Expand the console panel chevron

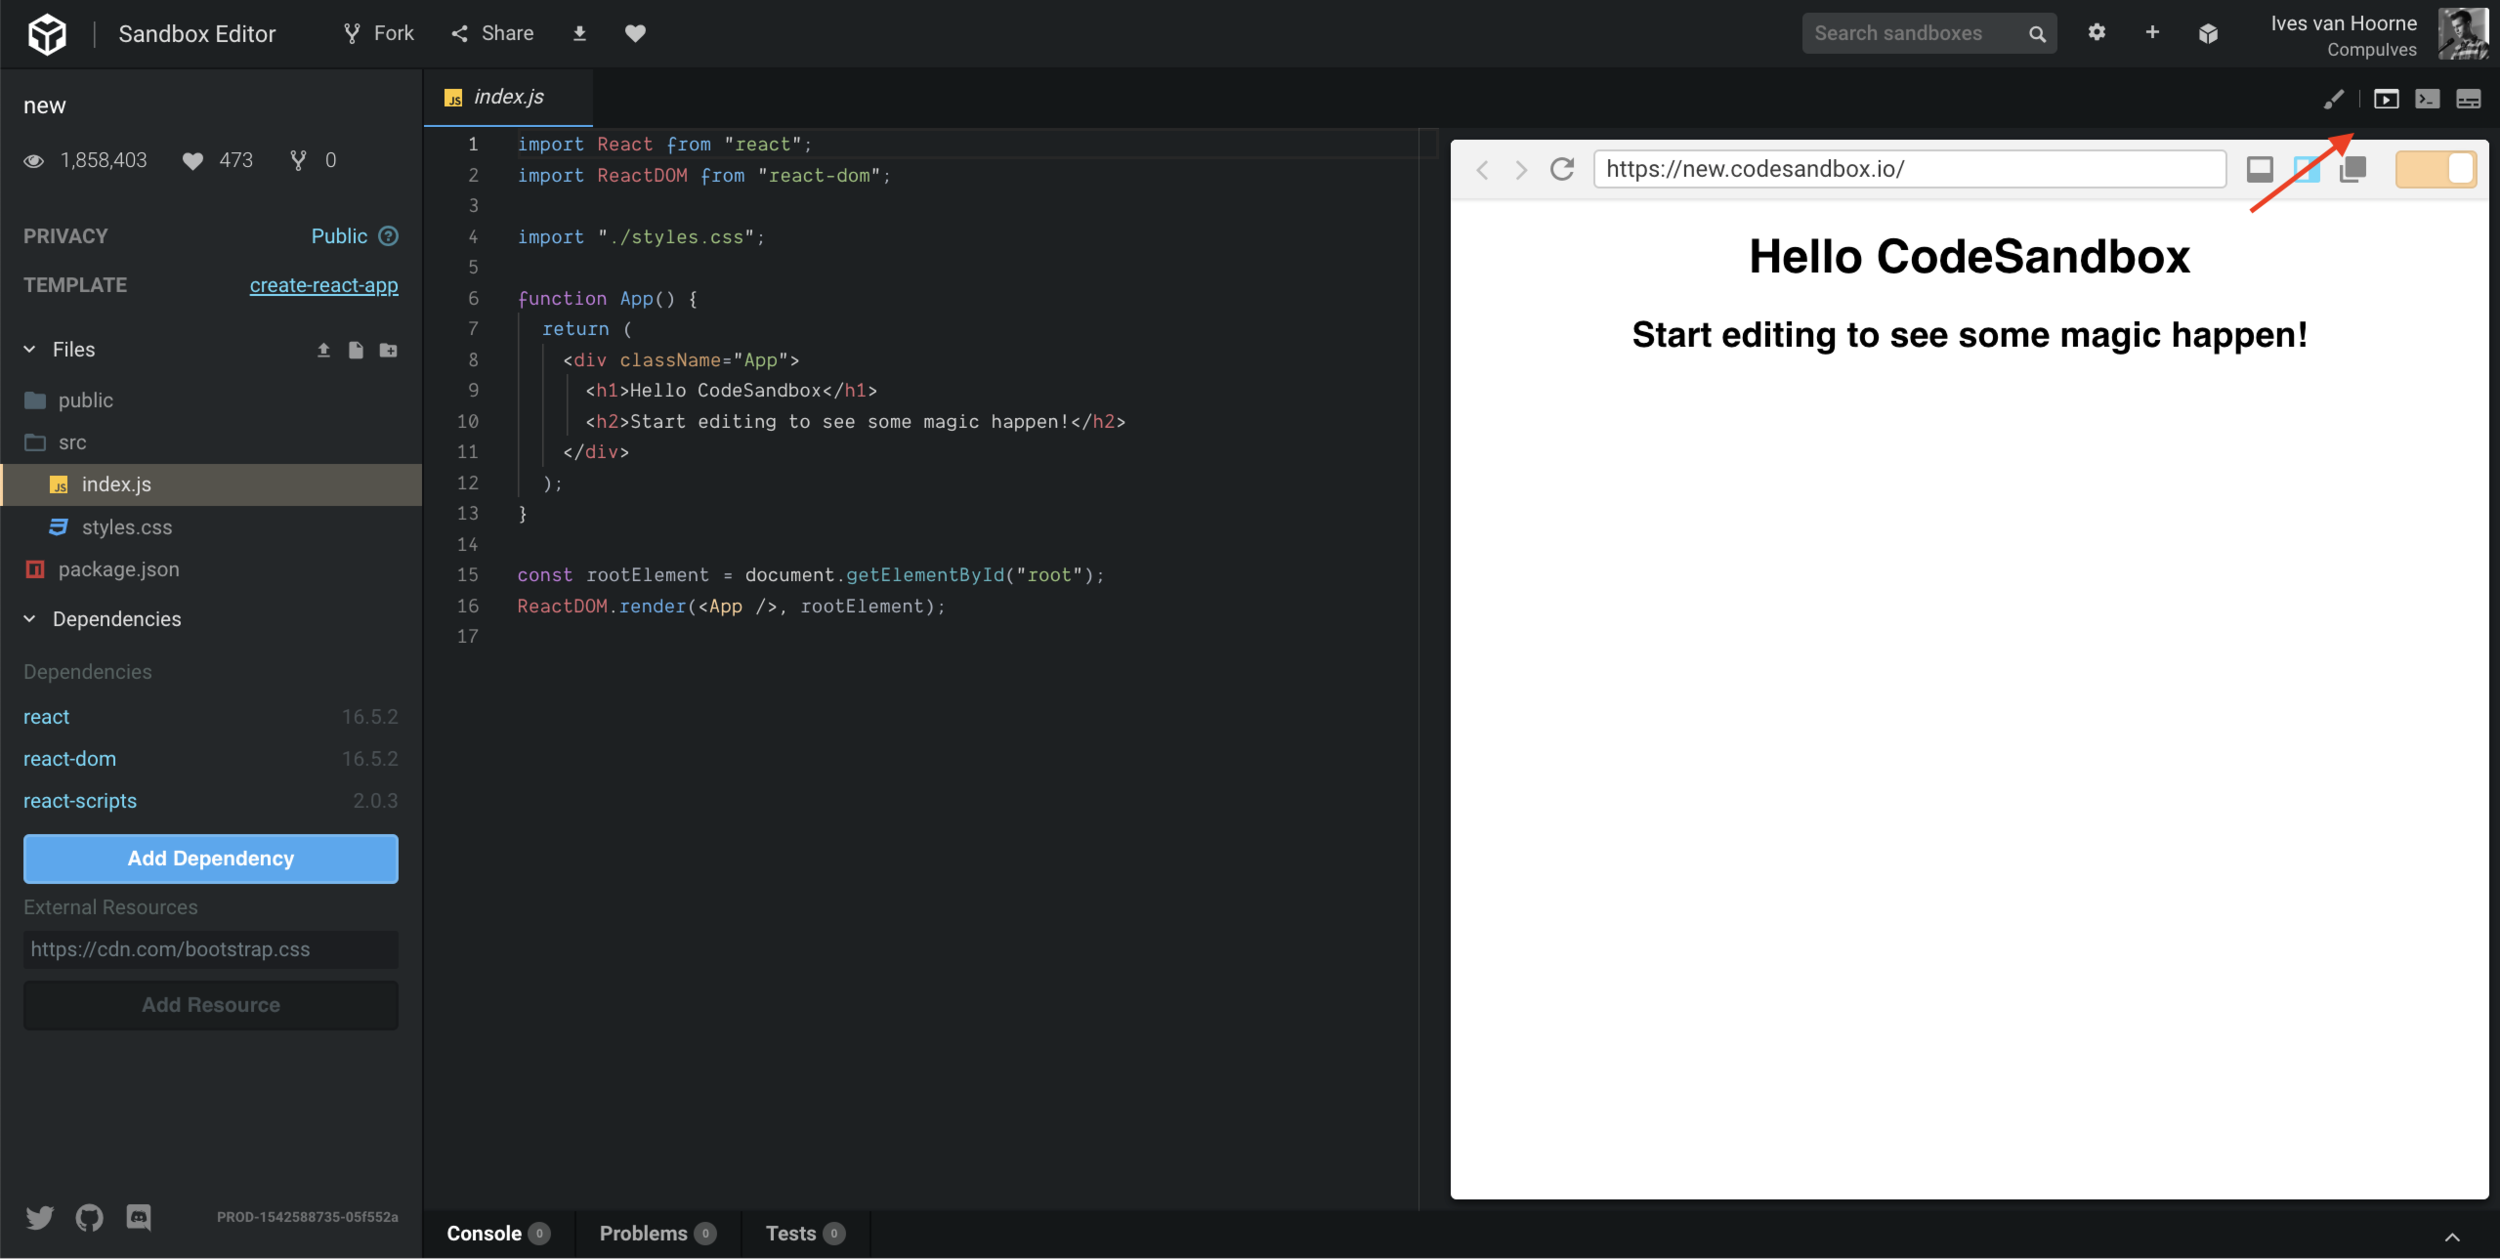pos(2452,1236)
